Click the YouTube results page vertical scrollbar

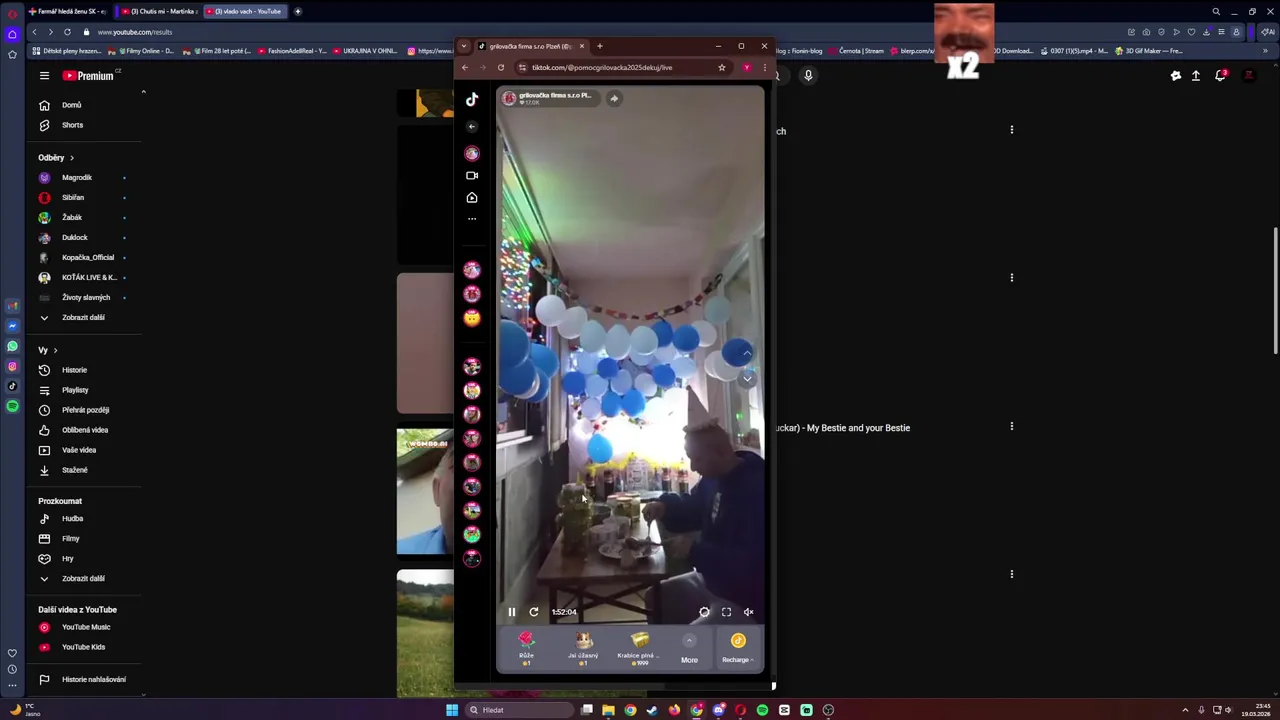pyautogui.click(x=1275, y=290)
